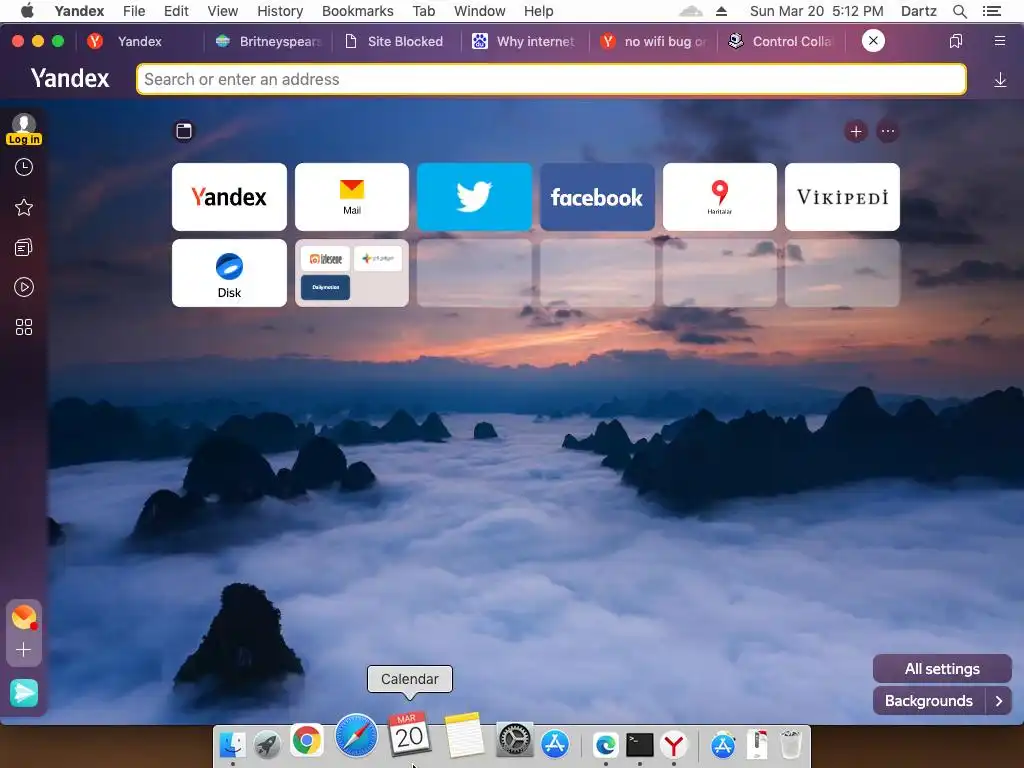
Task: Open the View menu
Action: 223,11
